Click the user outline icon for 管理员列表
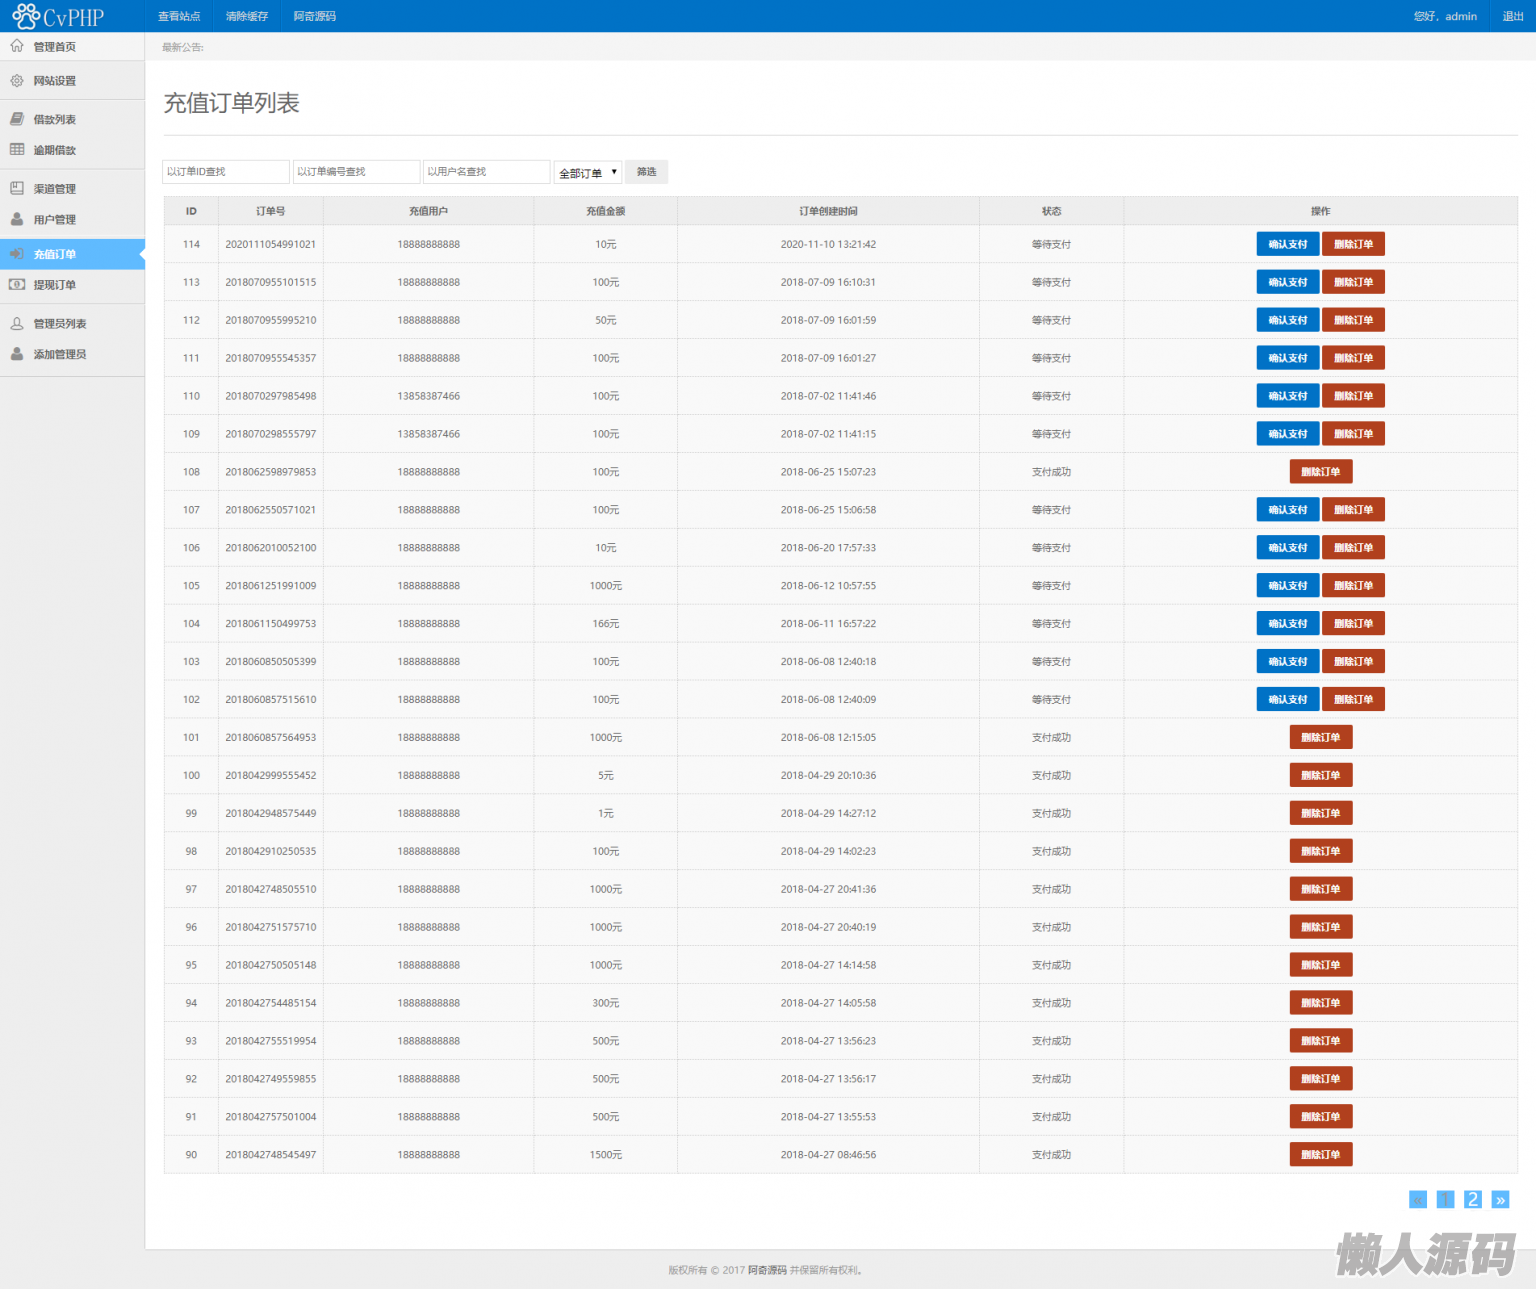This screenshot has width=1536, height=1289. coord(17,323)
